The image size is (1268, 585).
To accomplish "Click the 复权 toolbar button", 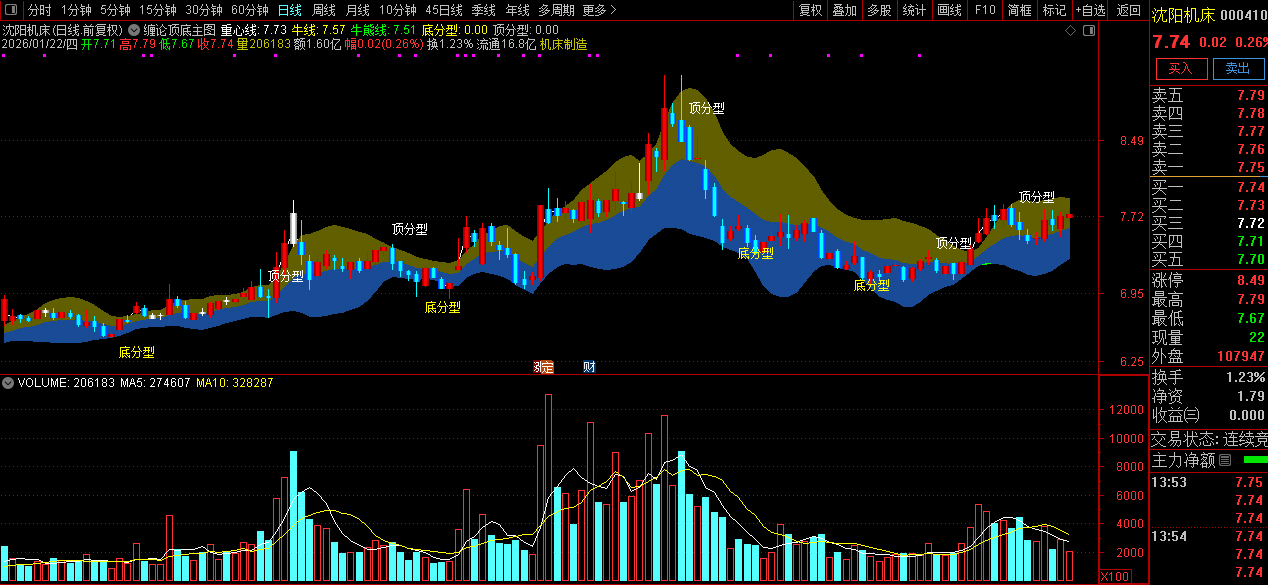I will pyautogui.click(x=811, y=10).
